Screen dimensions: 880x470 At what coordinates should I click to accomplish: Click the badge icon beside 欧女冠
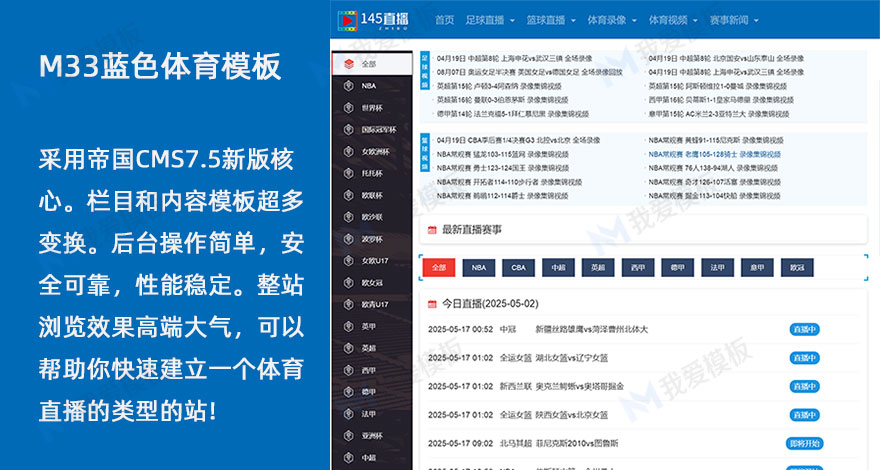coord(349,282)
